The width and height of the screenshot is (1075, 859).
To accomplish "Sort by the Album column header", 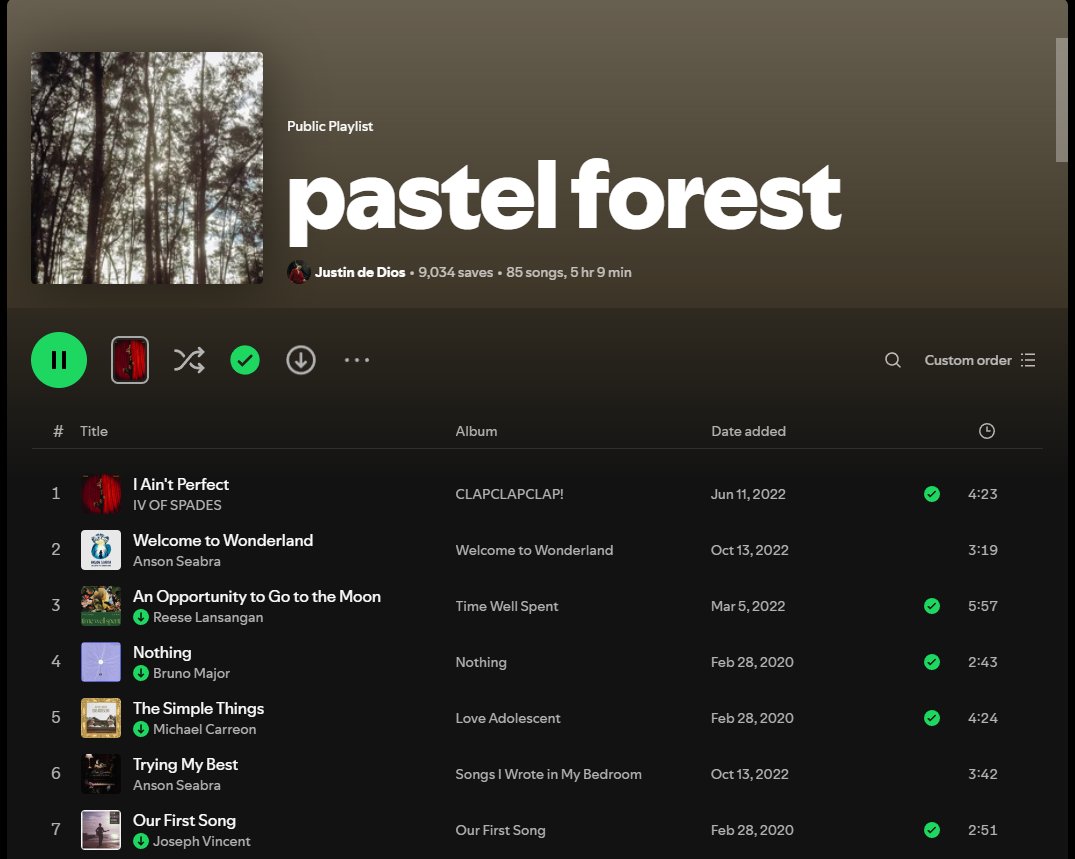I will pos(476,431).
